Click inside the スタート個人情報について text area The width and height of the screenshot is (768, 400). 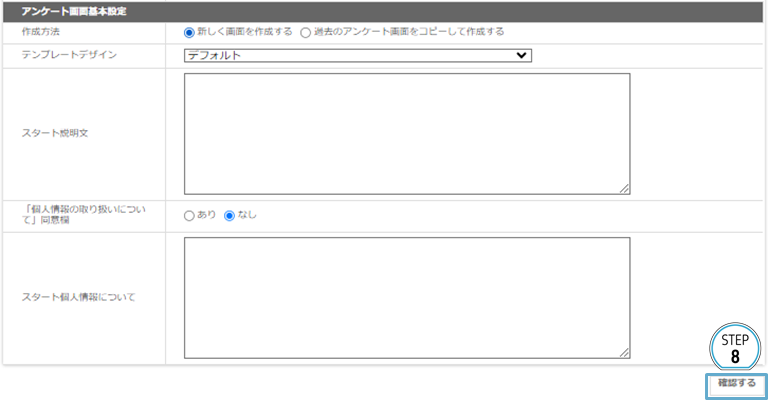click(406, 297)
